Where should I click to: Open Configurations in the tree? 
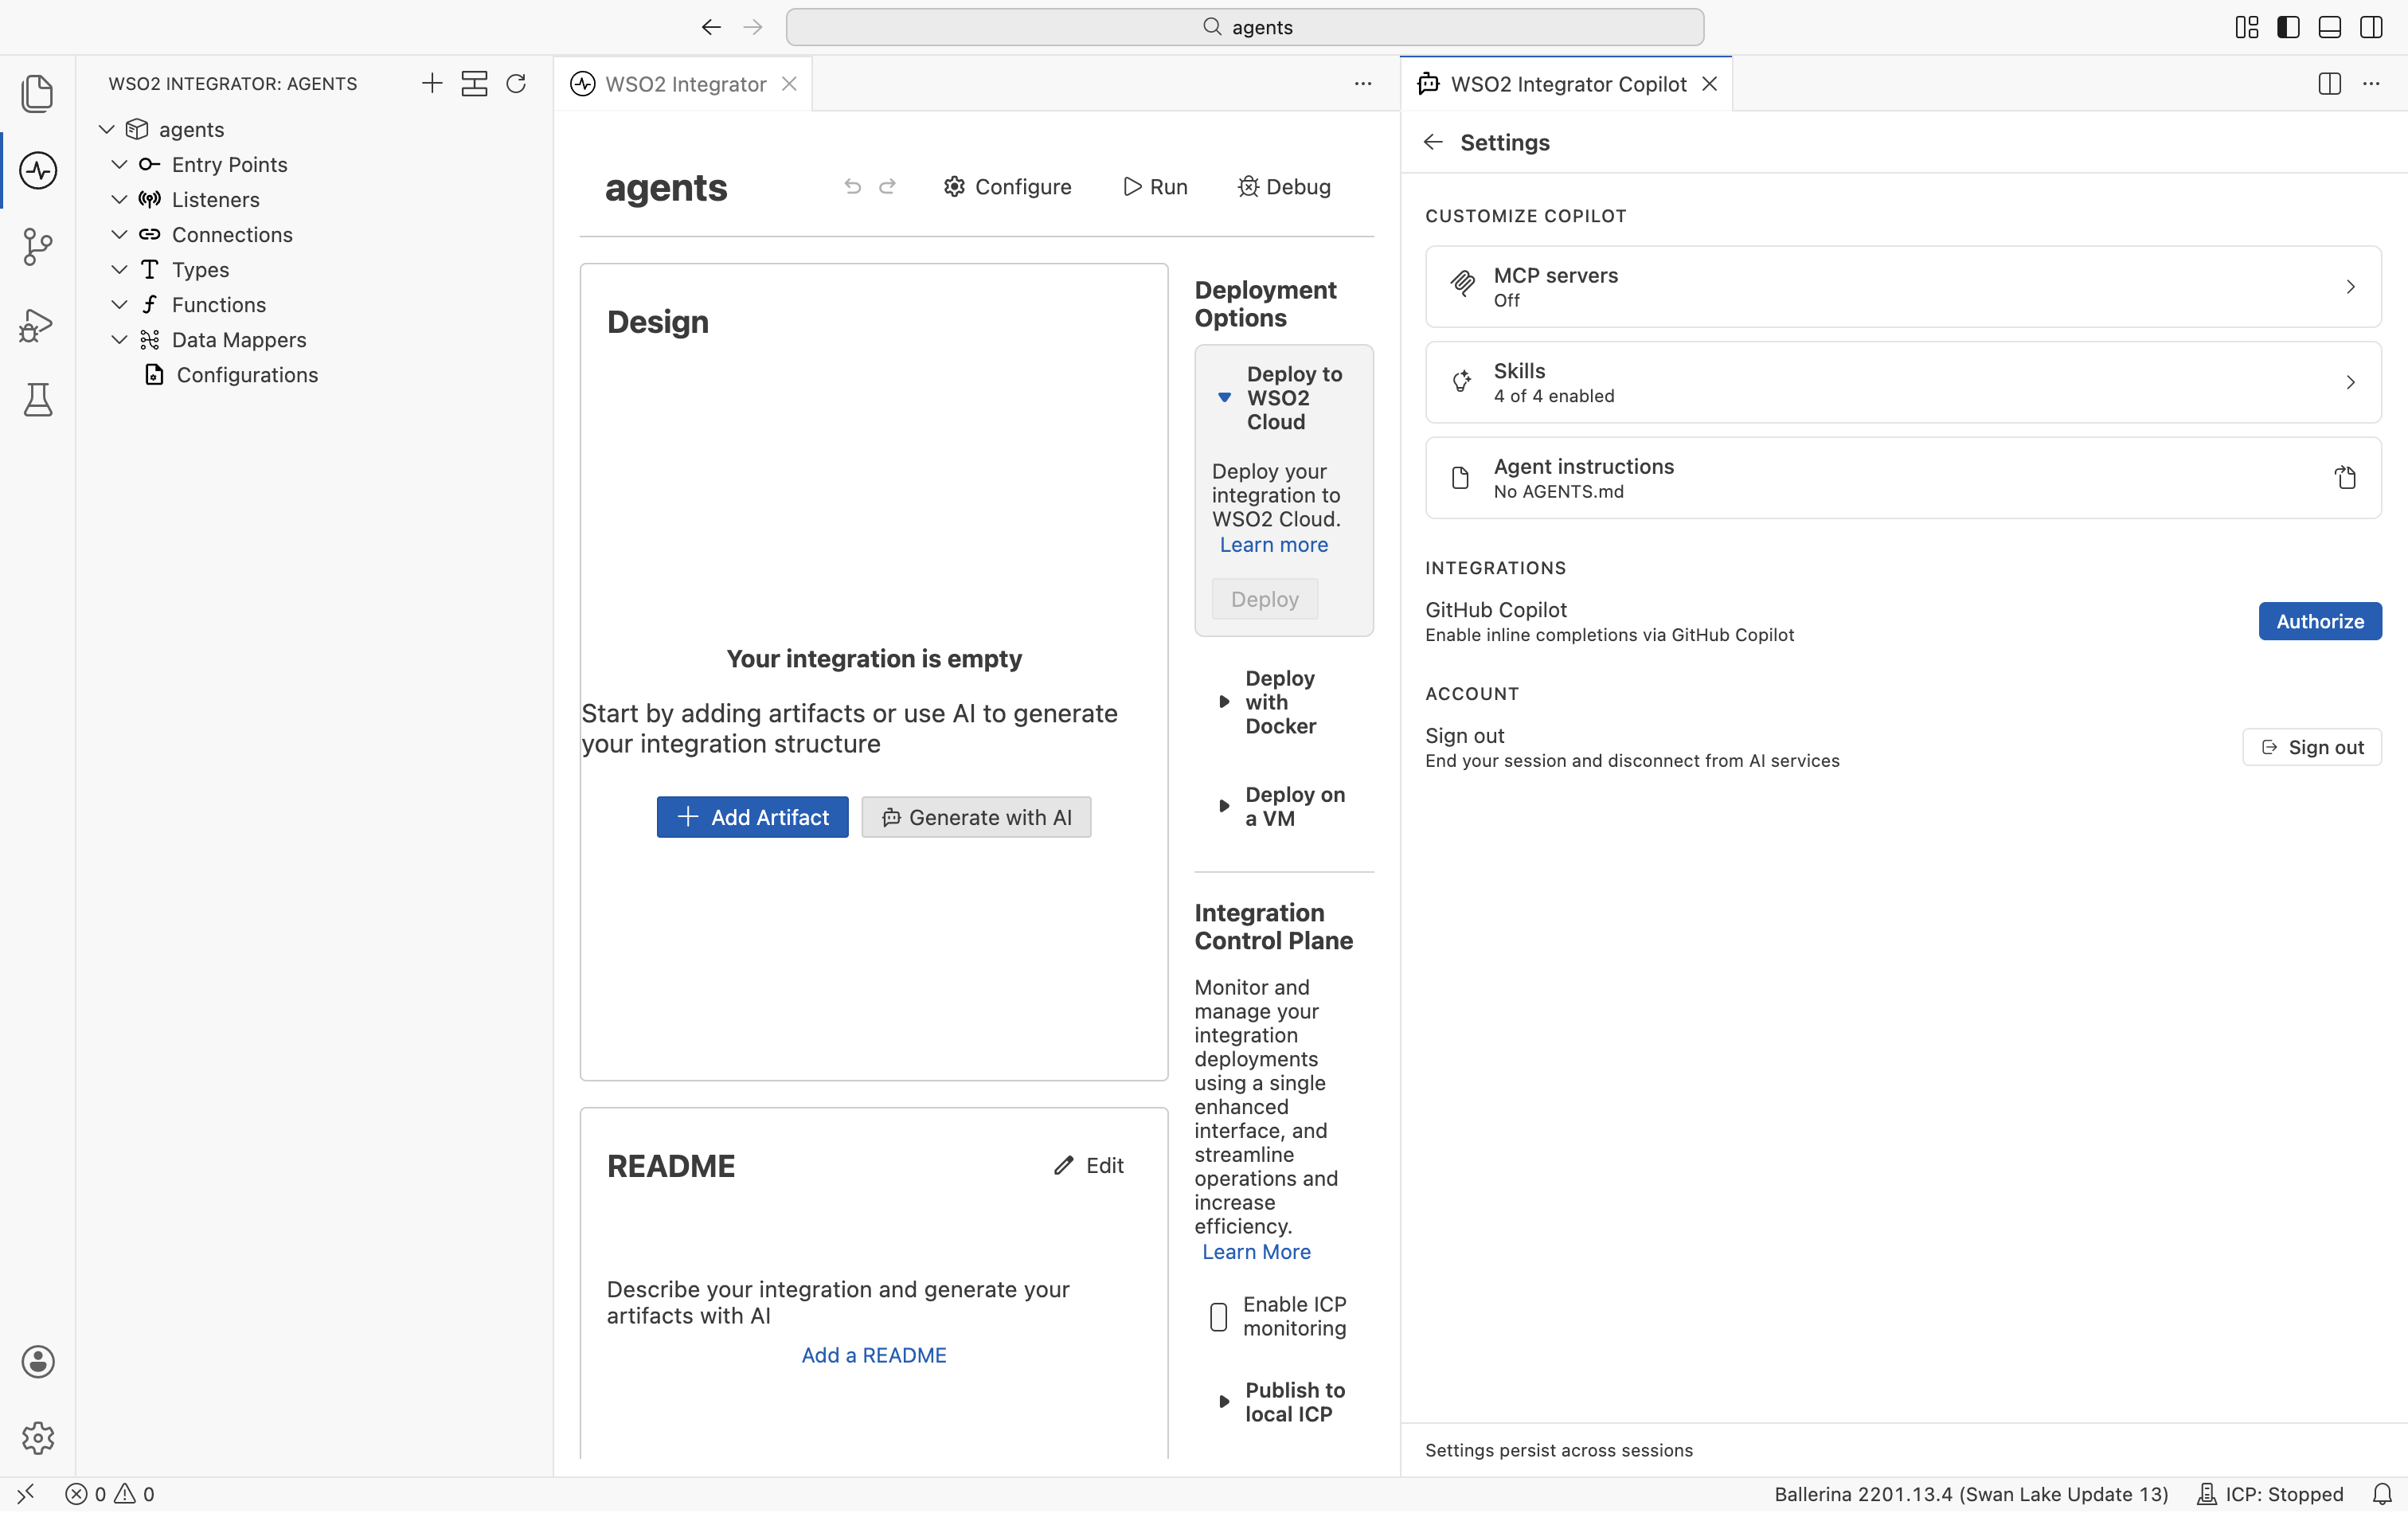247,375
